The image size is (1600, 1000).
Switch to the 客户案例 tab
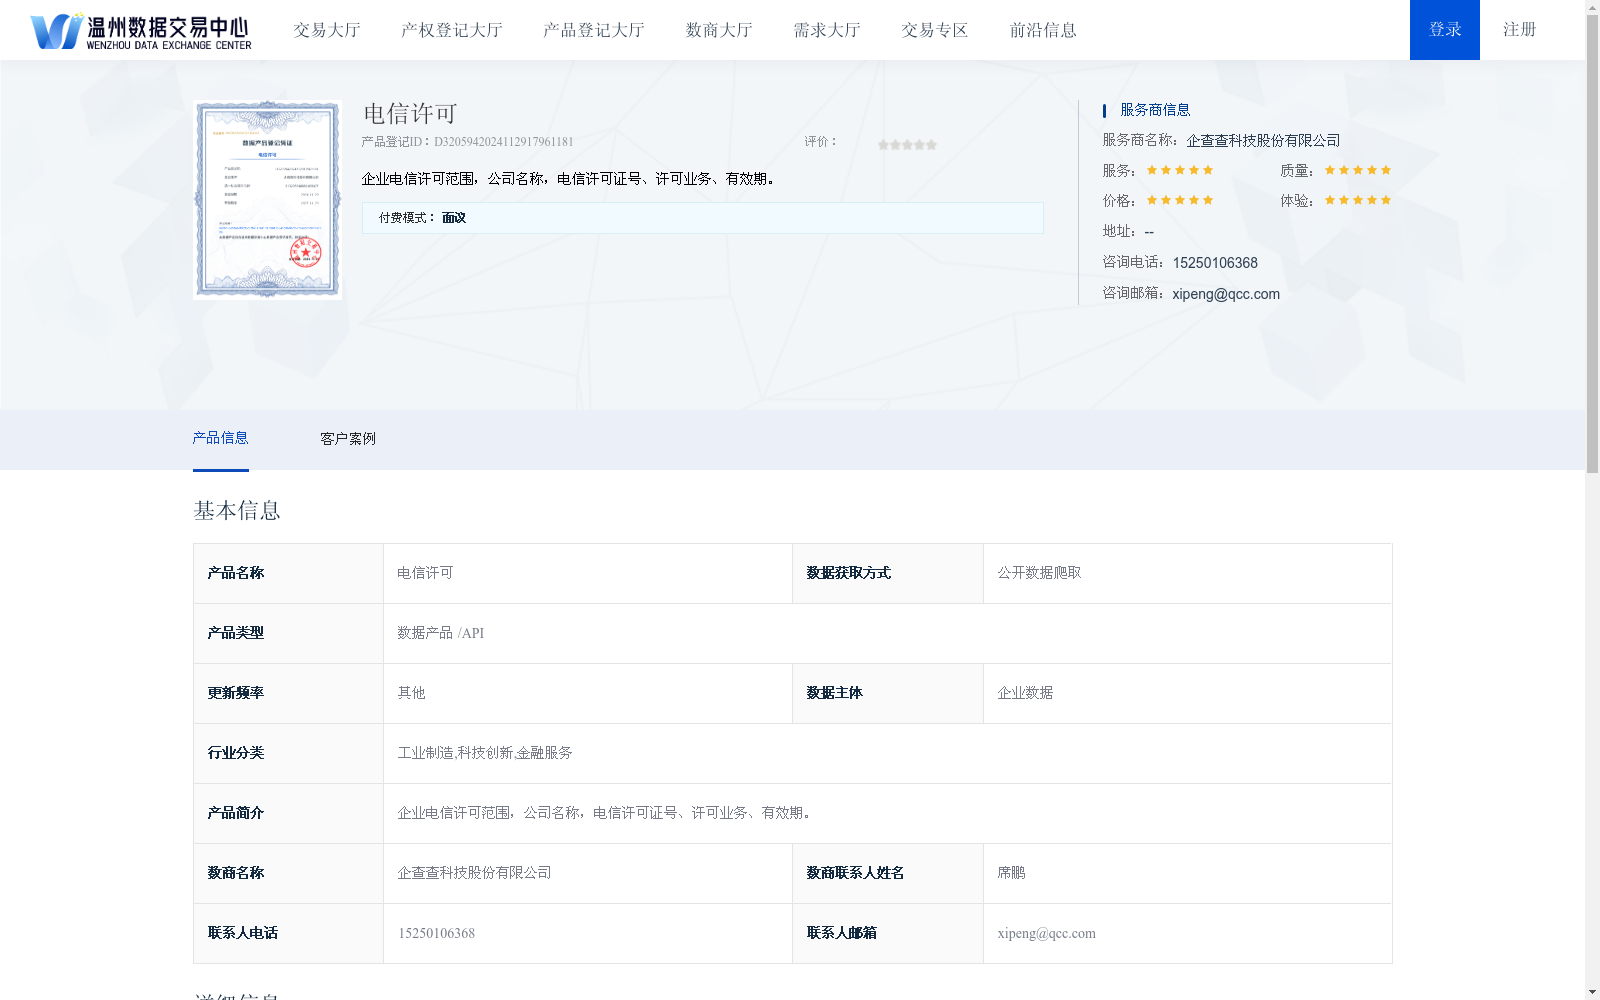tap(348, 438)
